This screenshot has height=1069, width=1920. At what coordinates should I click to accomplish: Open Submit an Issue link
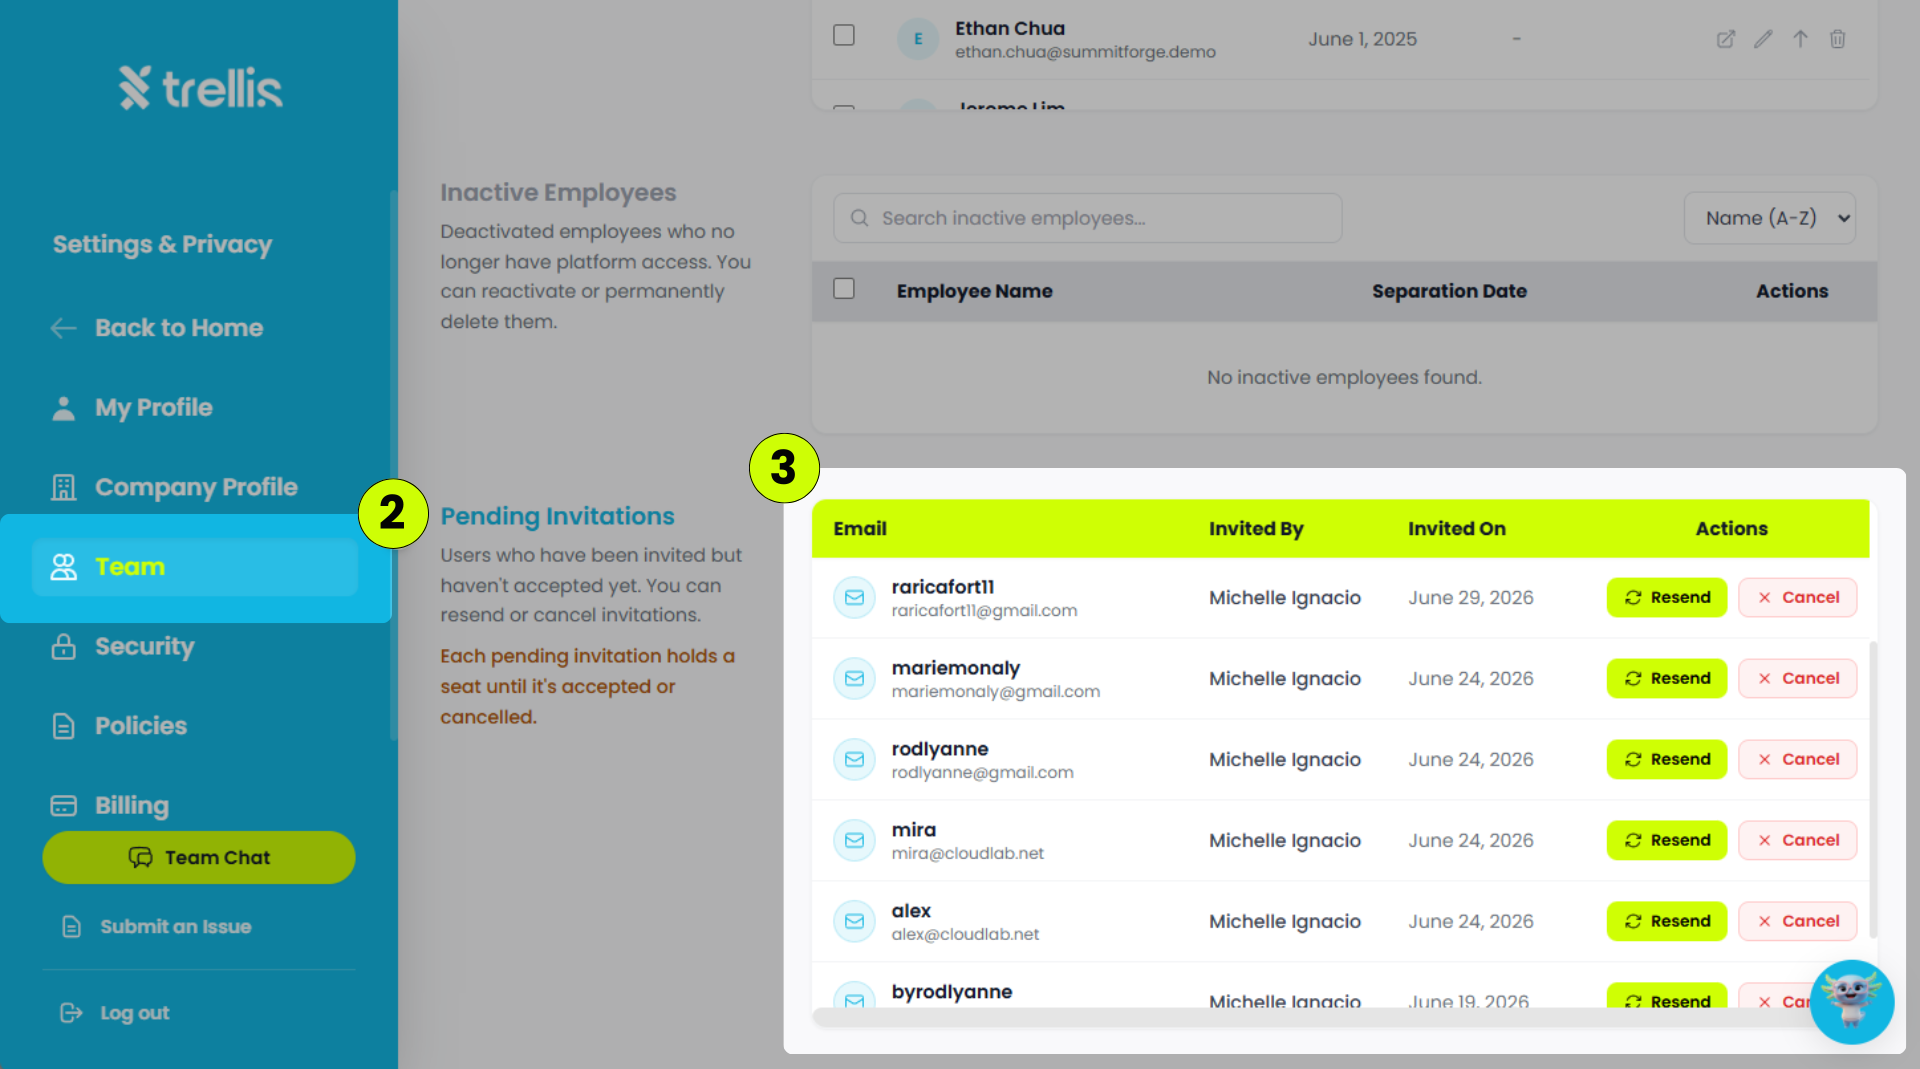(x=156, y=927)
